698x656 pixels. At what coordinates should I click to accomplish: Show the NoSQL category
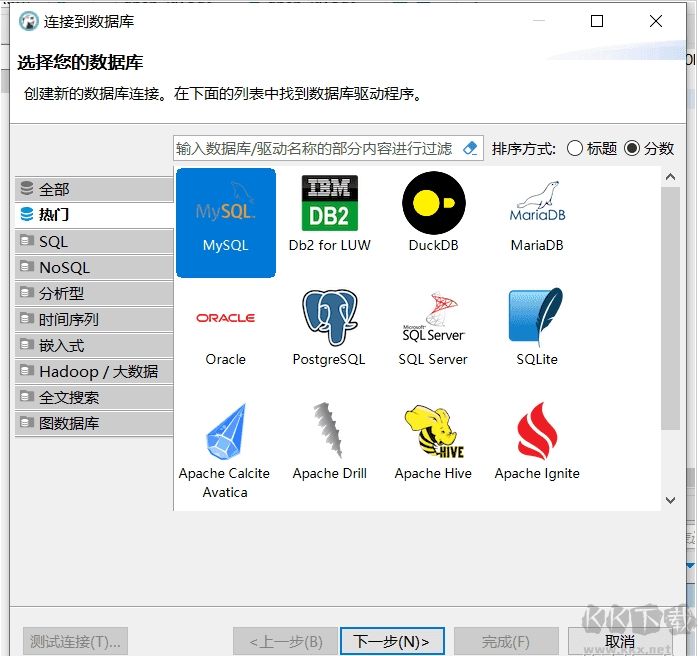94,267
